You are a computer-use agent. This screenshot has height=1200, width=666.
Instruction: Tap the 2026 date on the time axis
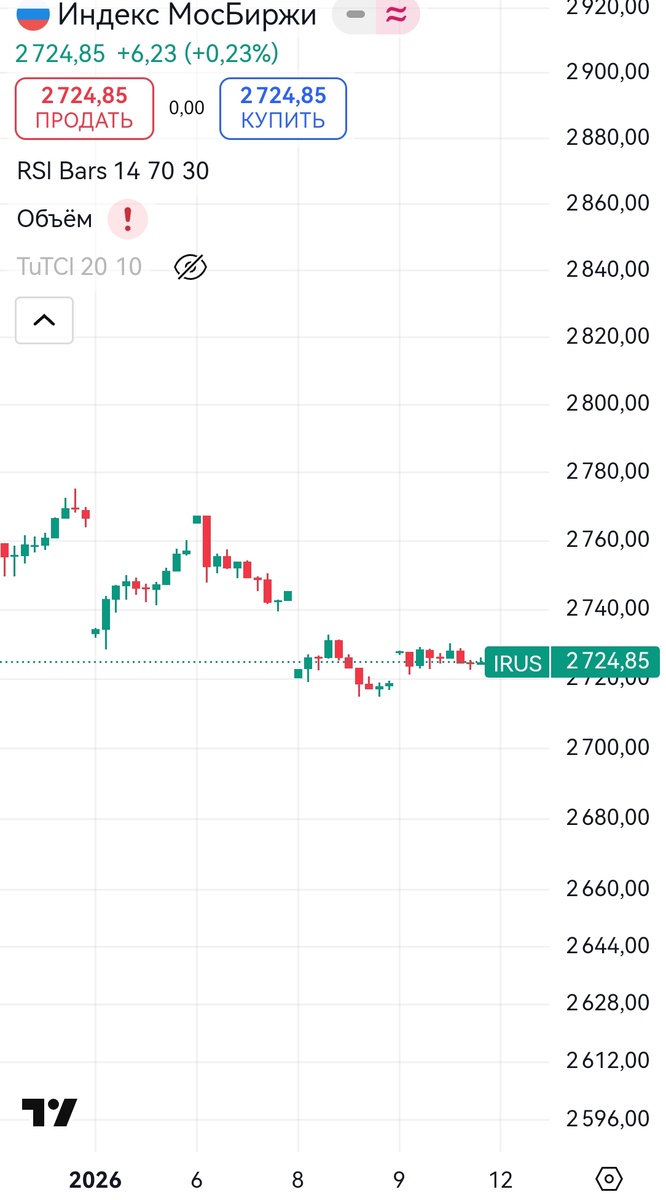95,1180
